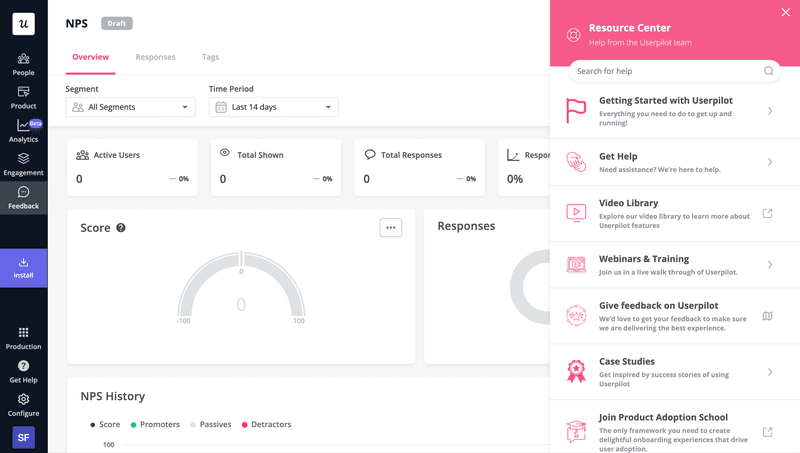The width and height of the screenshot is (800, 453).
Task: Click the Get Help question icon in sidebar
Action: [23, 371]
